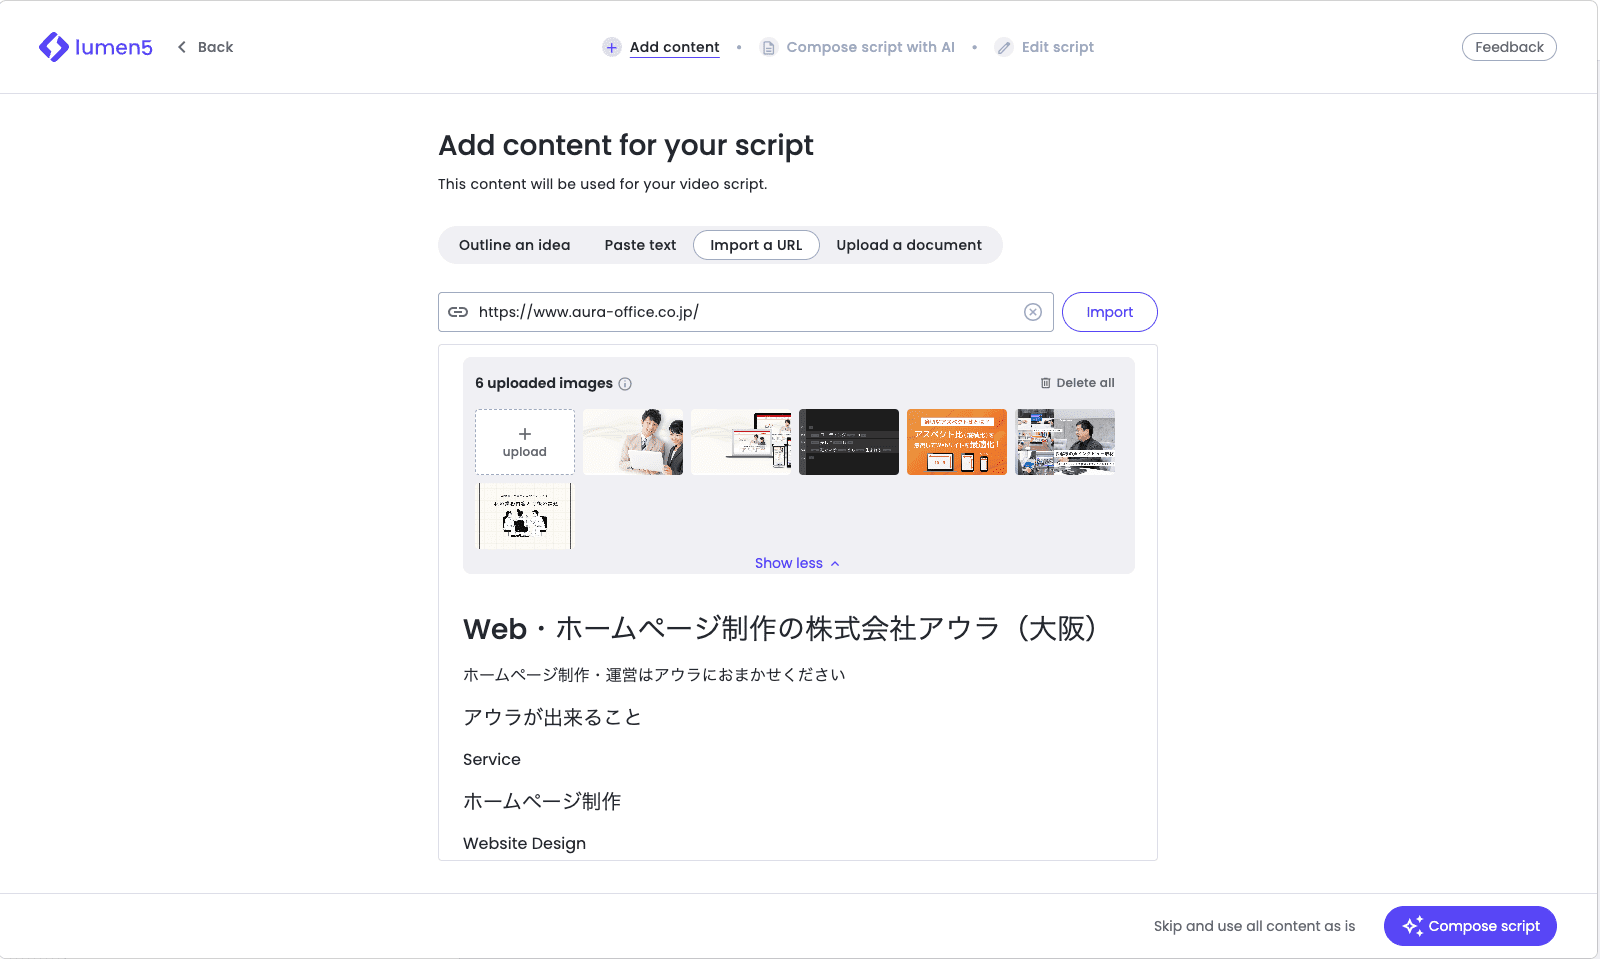Screen dimensions: 1600x959
Task: Click the Compose script with AI document icon
Action: click(x=768, y=47)
